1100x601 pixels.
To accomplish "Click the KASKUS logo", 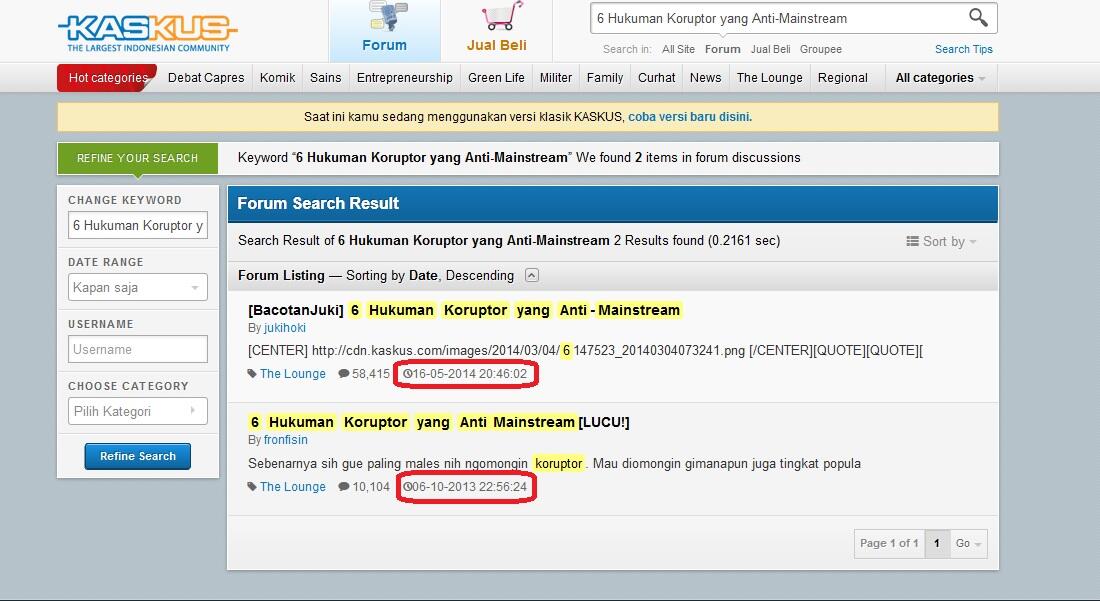I will (147, 32).
